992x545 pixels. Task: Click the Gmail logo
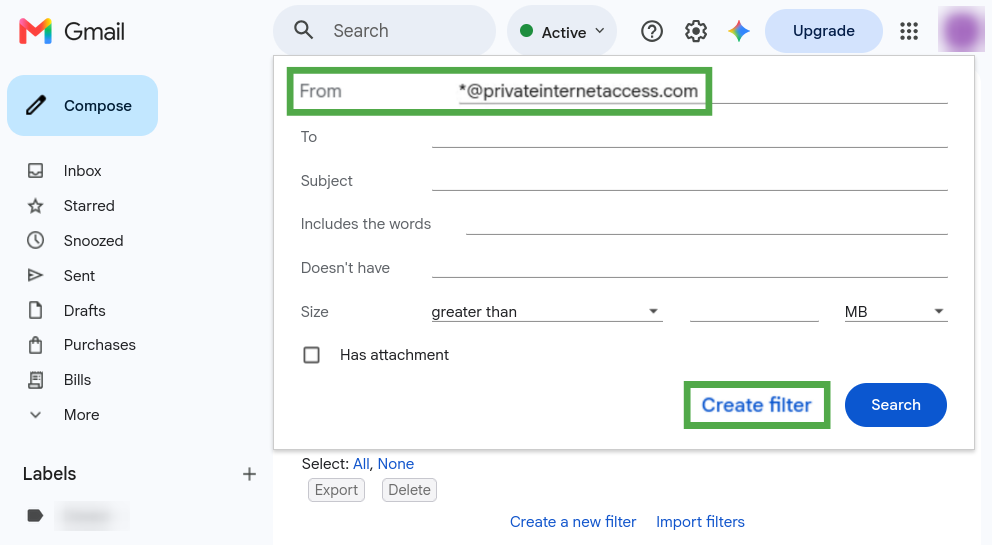(72, 31)
